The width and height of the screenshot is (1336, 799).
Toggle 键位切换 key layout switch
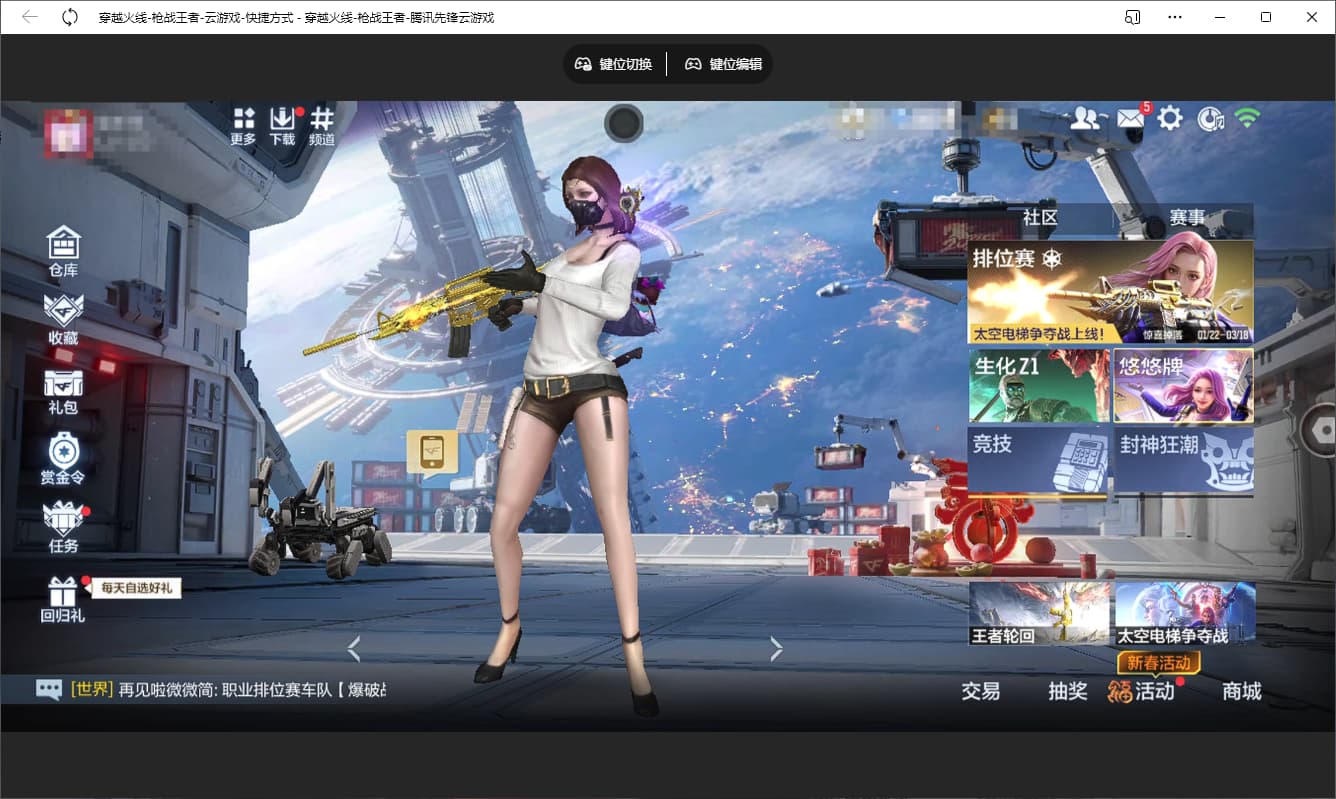point(614,64)
